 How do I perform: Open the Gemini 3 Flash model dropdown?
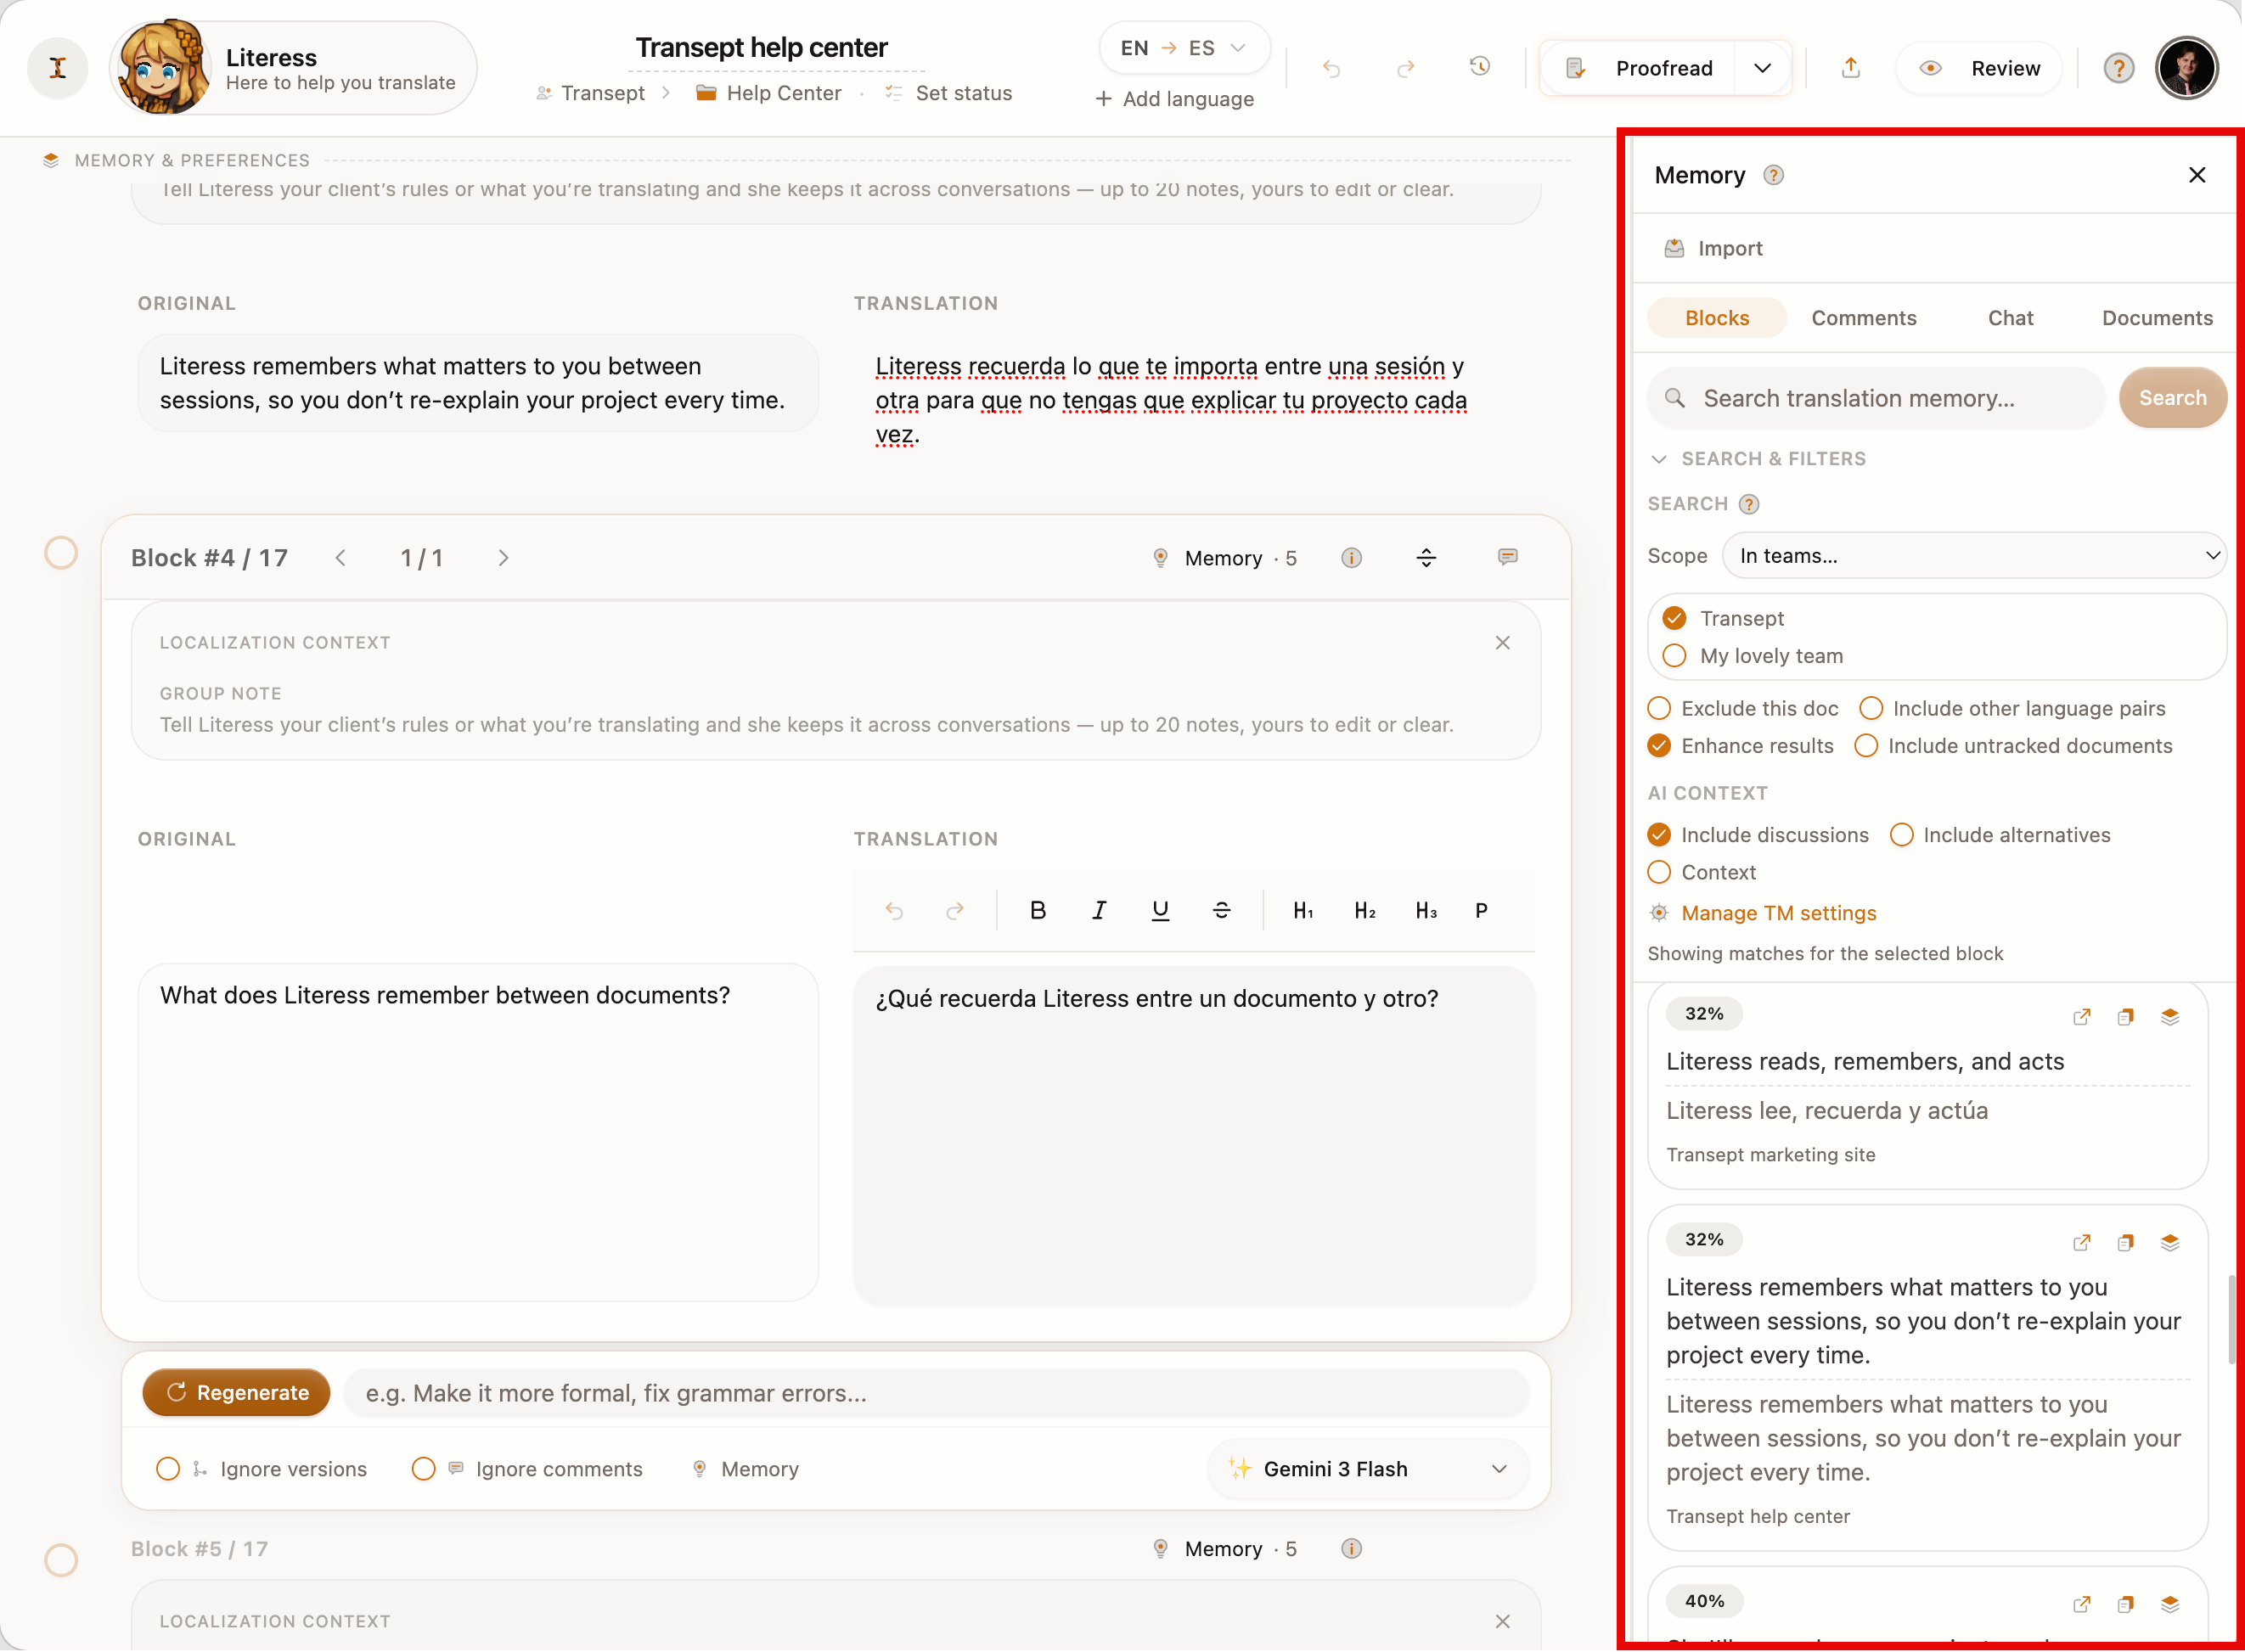point(1367,1469)
